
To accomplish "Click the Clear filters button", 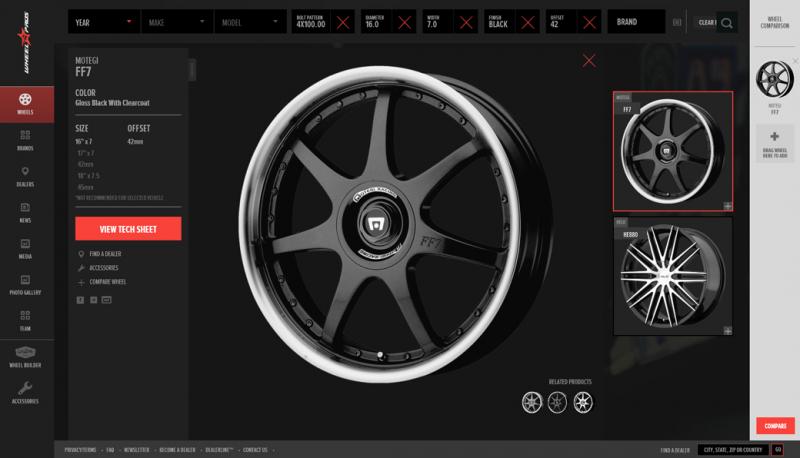I will tap(707, 22).
